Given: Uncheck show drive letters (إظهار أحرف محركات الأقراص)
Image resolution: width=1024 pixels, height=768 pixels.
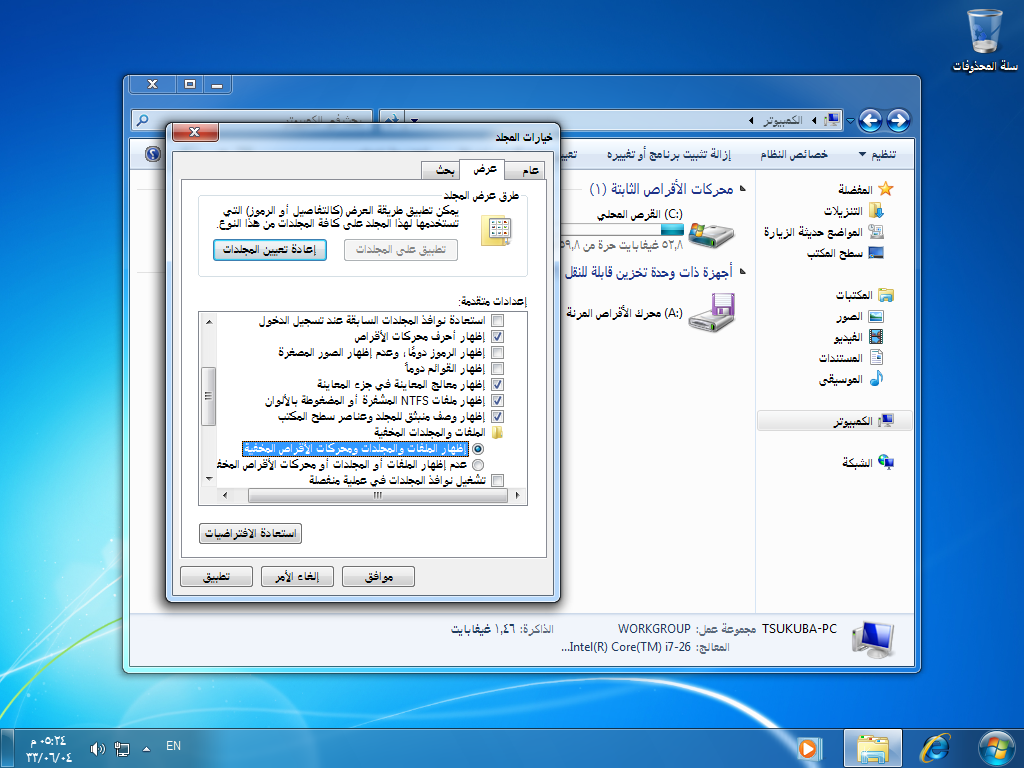Looking at the screenshot, I should (497, 336).
